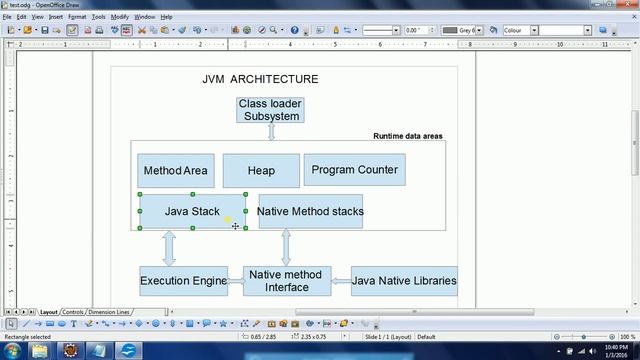The image size is (640, 360).
Task: Click the Grey 6 colour swatch
Action: click(x=450, y=30)
